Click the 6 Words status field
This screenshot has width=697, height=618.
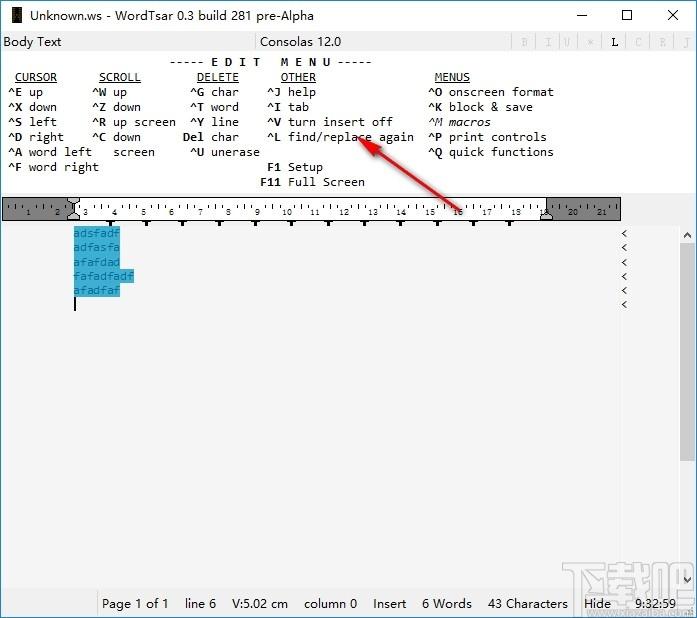click(447, 603)
